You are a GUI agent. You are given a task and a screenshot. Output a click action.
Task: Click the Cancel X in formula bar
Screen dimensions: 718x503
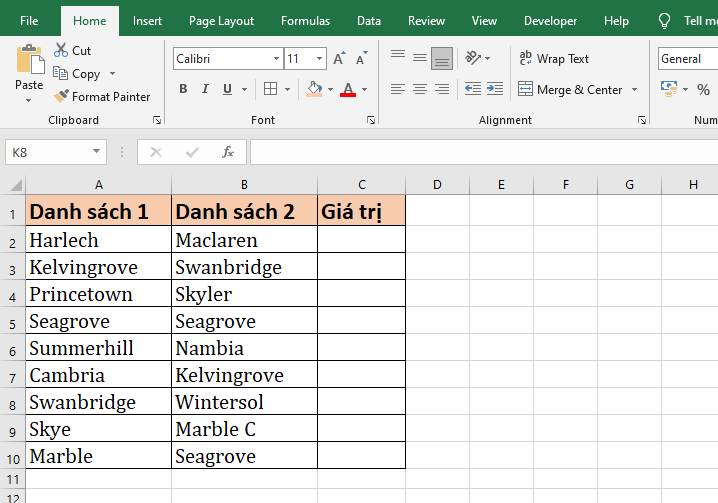(x=156, y=152)
